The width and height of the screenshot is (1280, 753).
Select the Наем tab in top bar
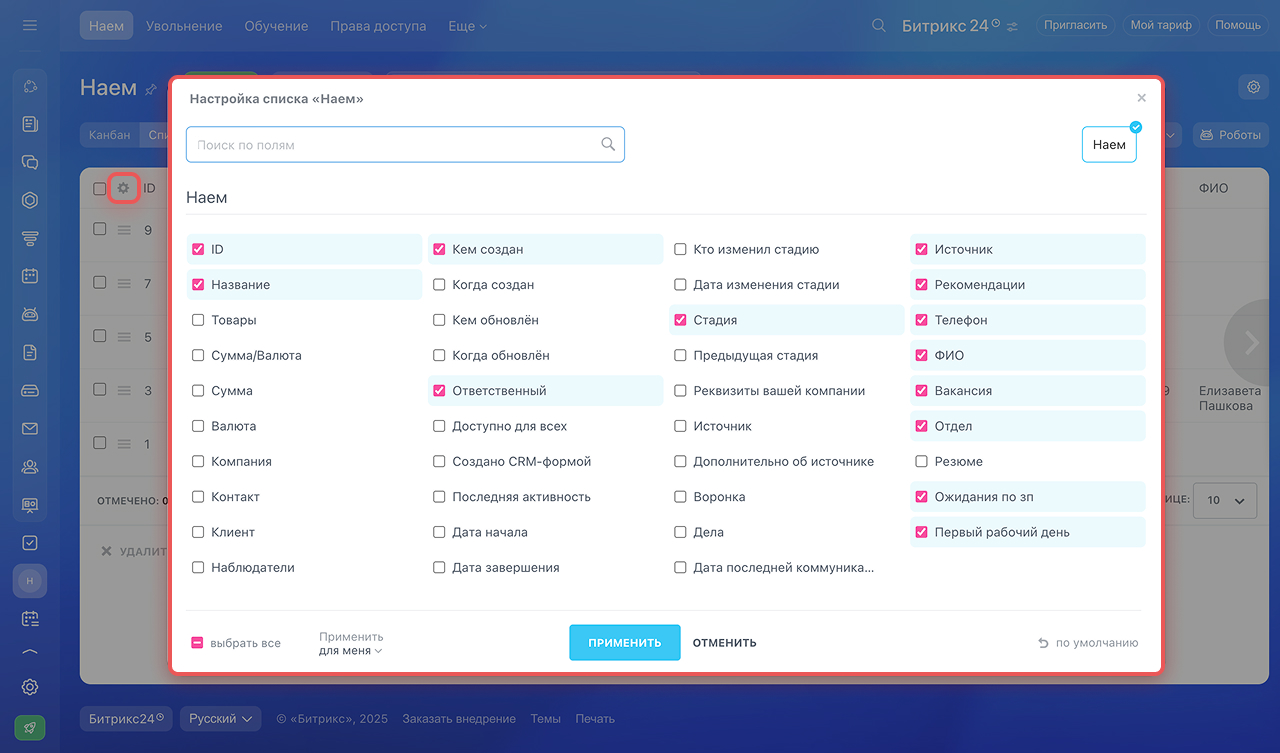(106, 26)
